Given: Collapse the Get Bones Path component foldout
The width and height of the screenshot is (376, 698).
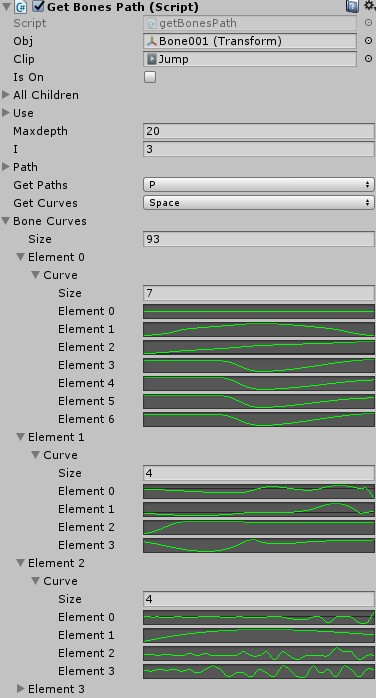Looking at the screenshot, I should (6, 6).
